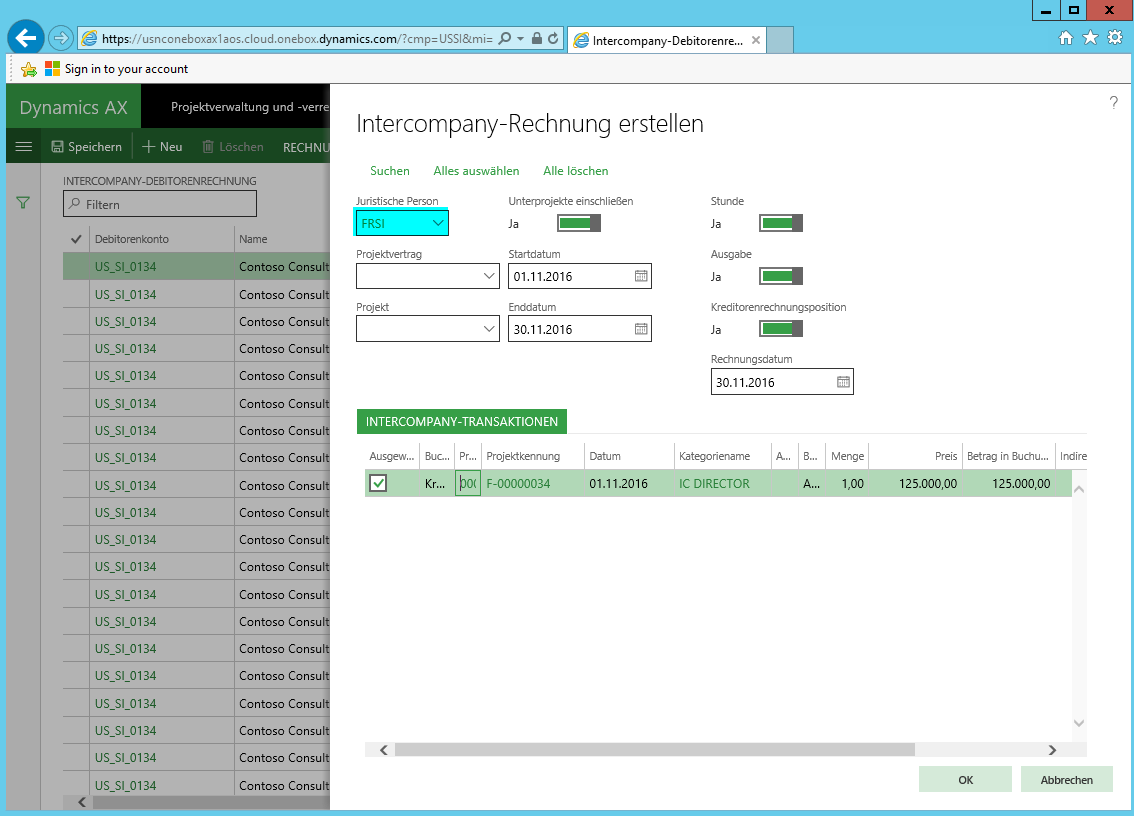Uncheck the selected transaction row checkbox
This screenshot has height=816, width=1134.
[x=378, y=484]
